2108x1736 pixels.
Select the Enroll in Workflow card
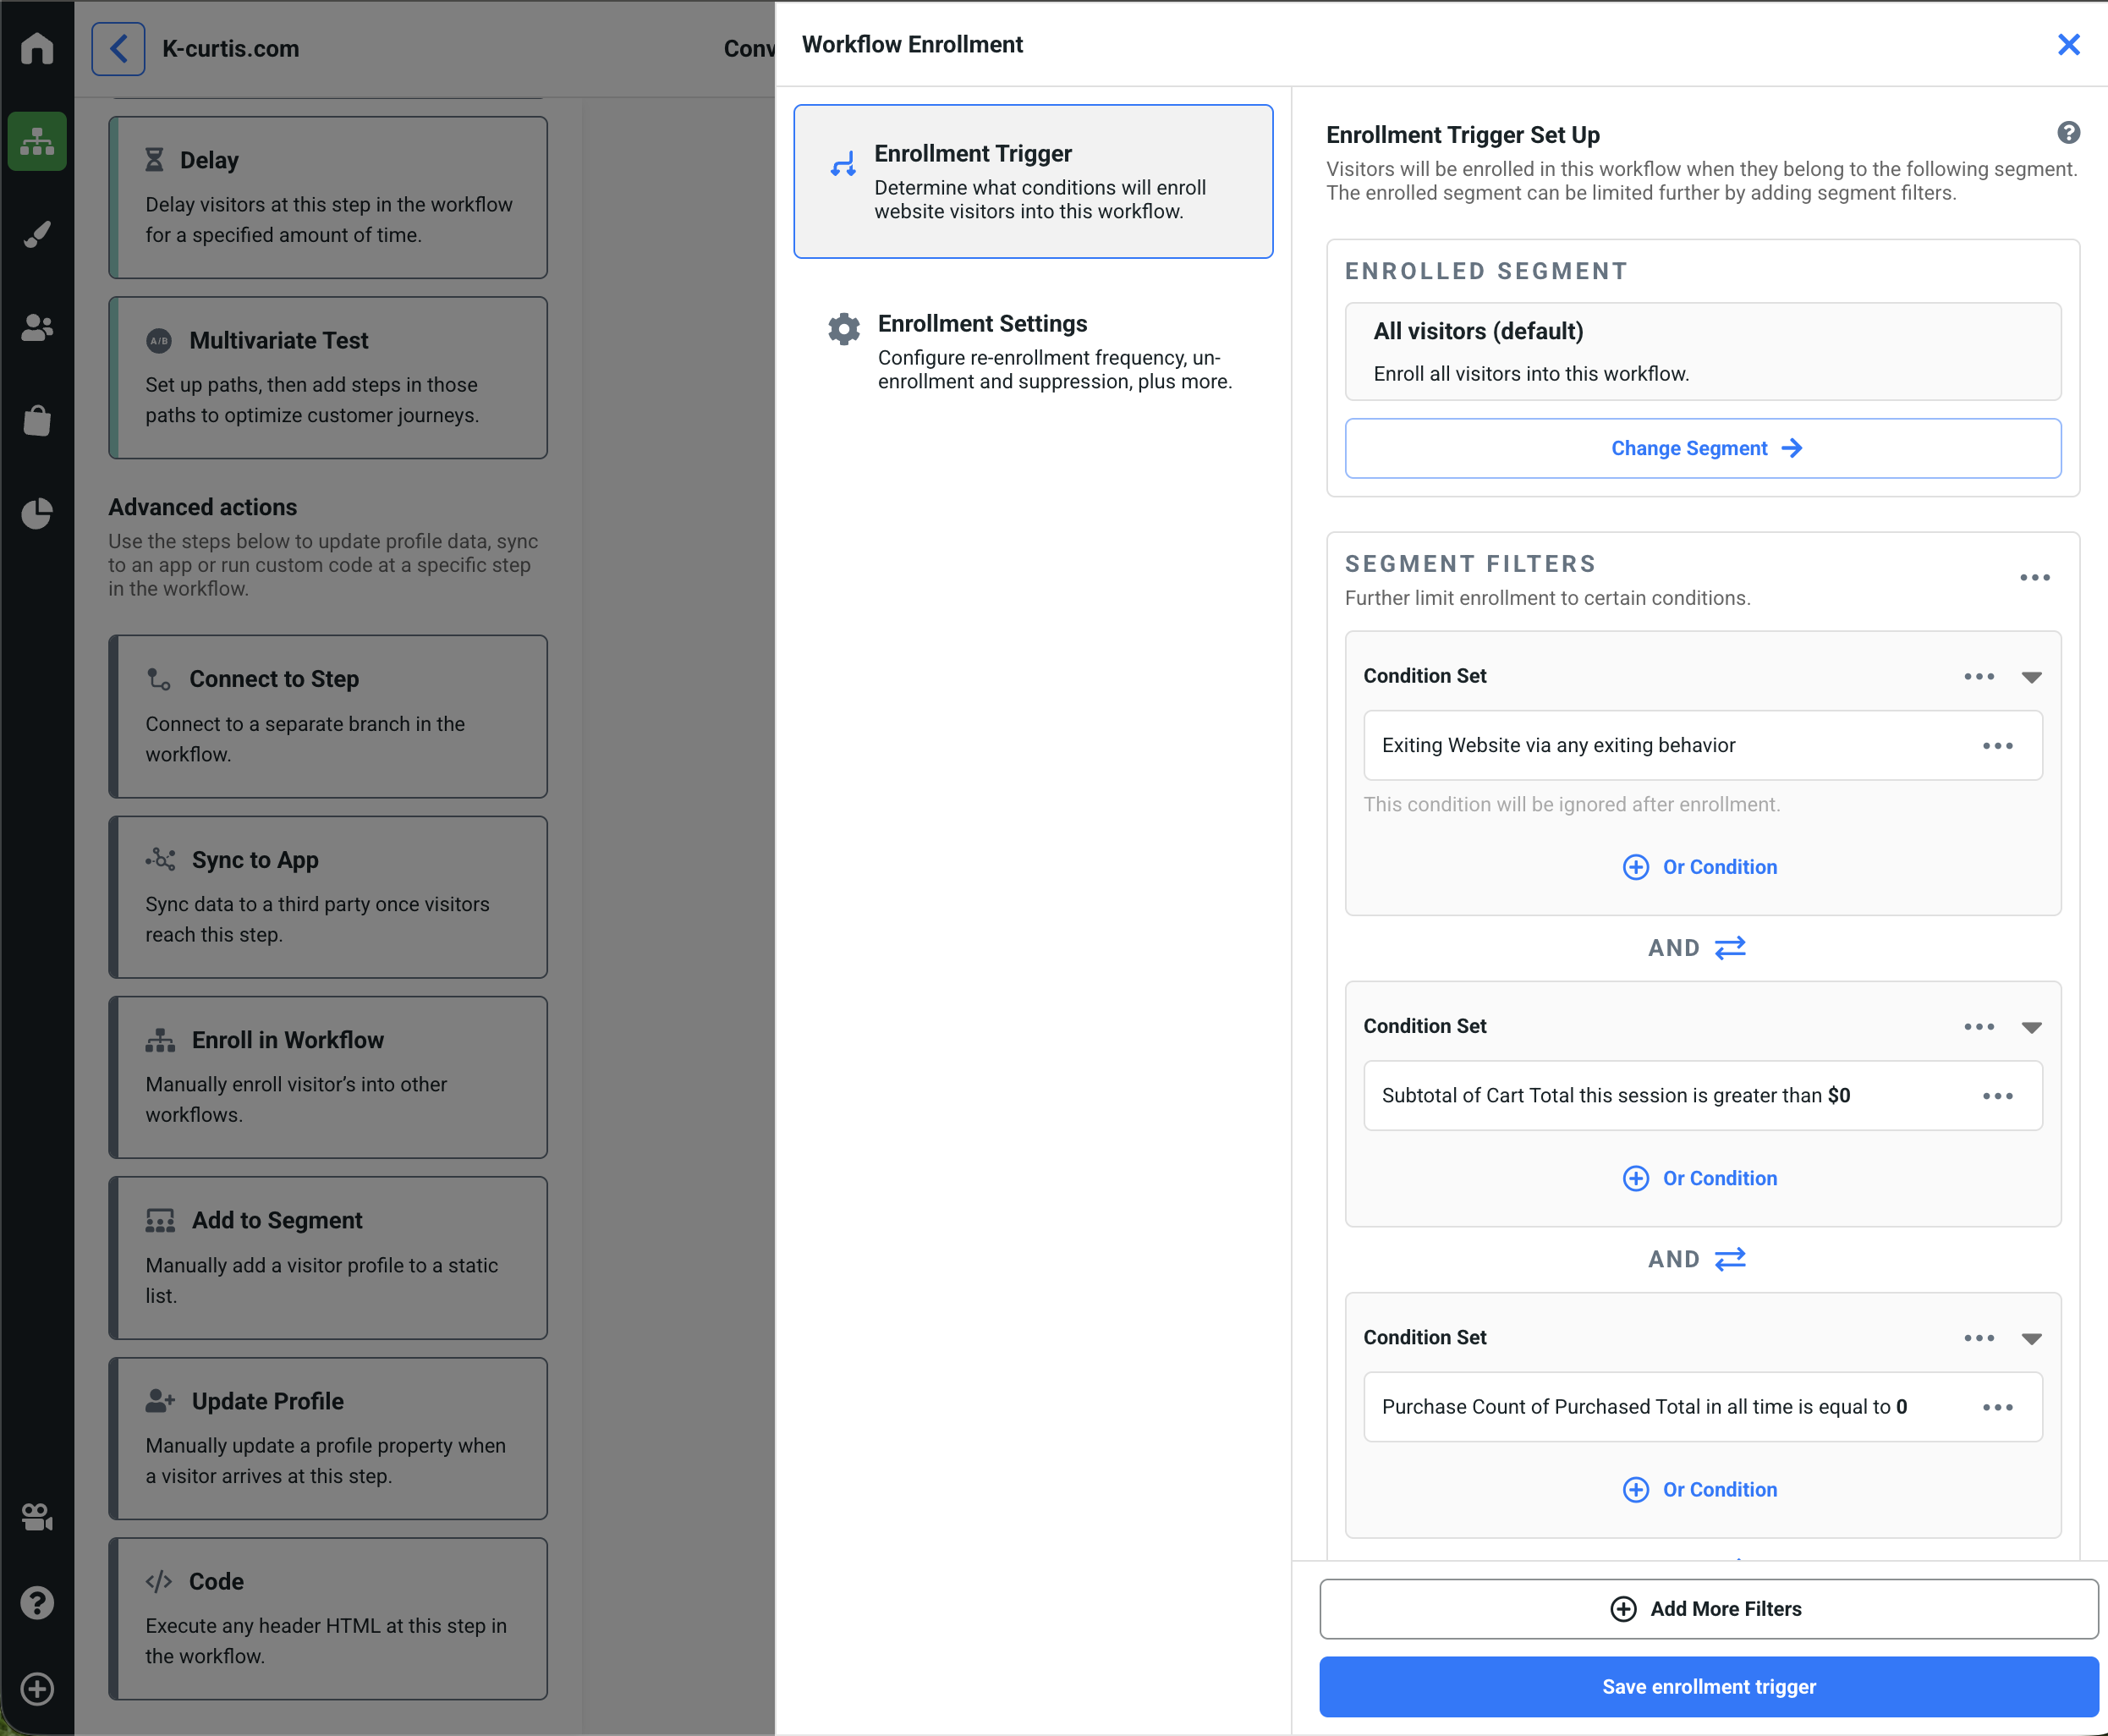pyautogui.click(x=328, y=1077)
